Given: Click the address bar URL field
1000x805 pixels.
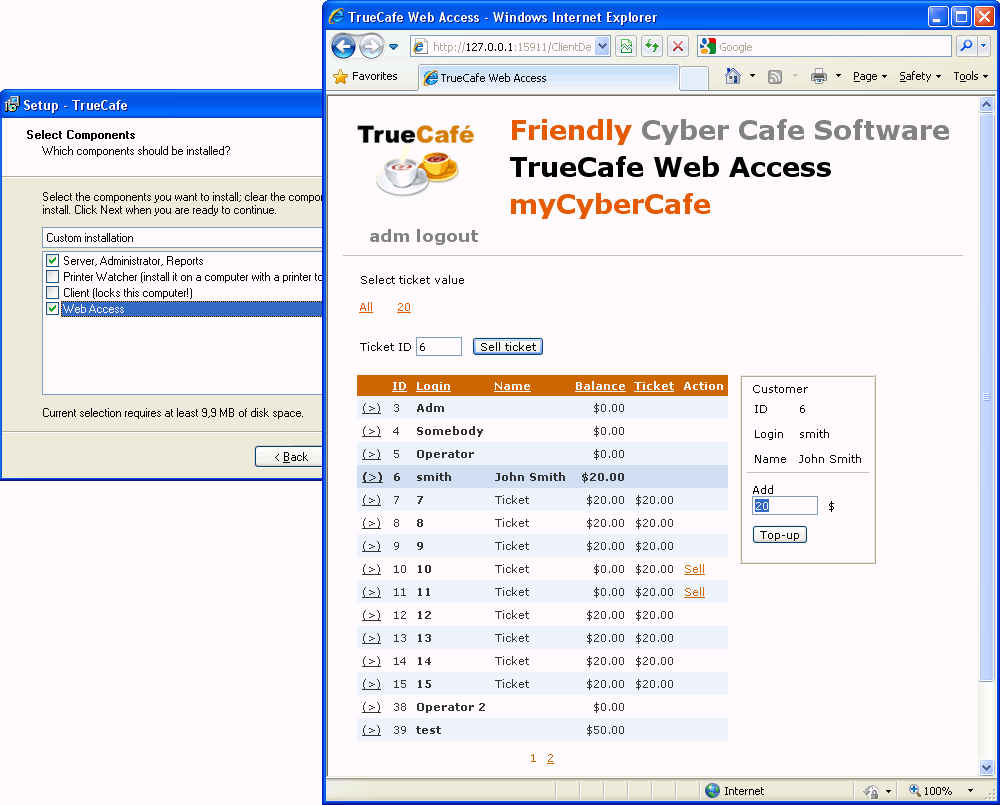Looking at the screenshot, I should pos(512,47).
